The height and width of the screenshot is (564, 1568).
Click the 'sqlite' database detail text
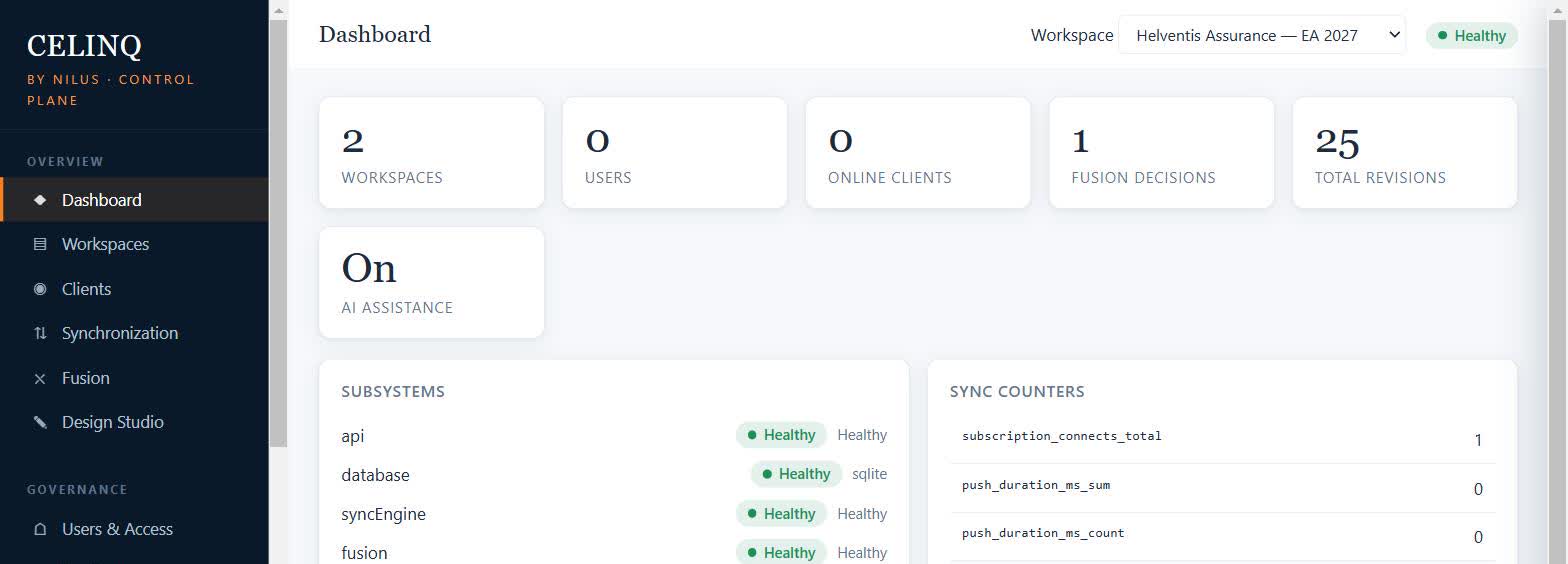[869, 474]
